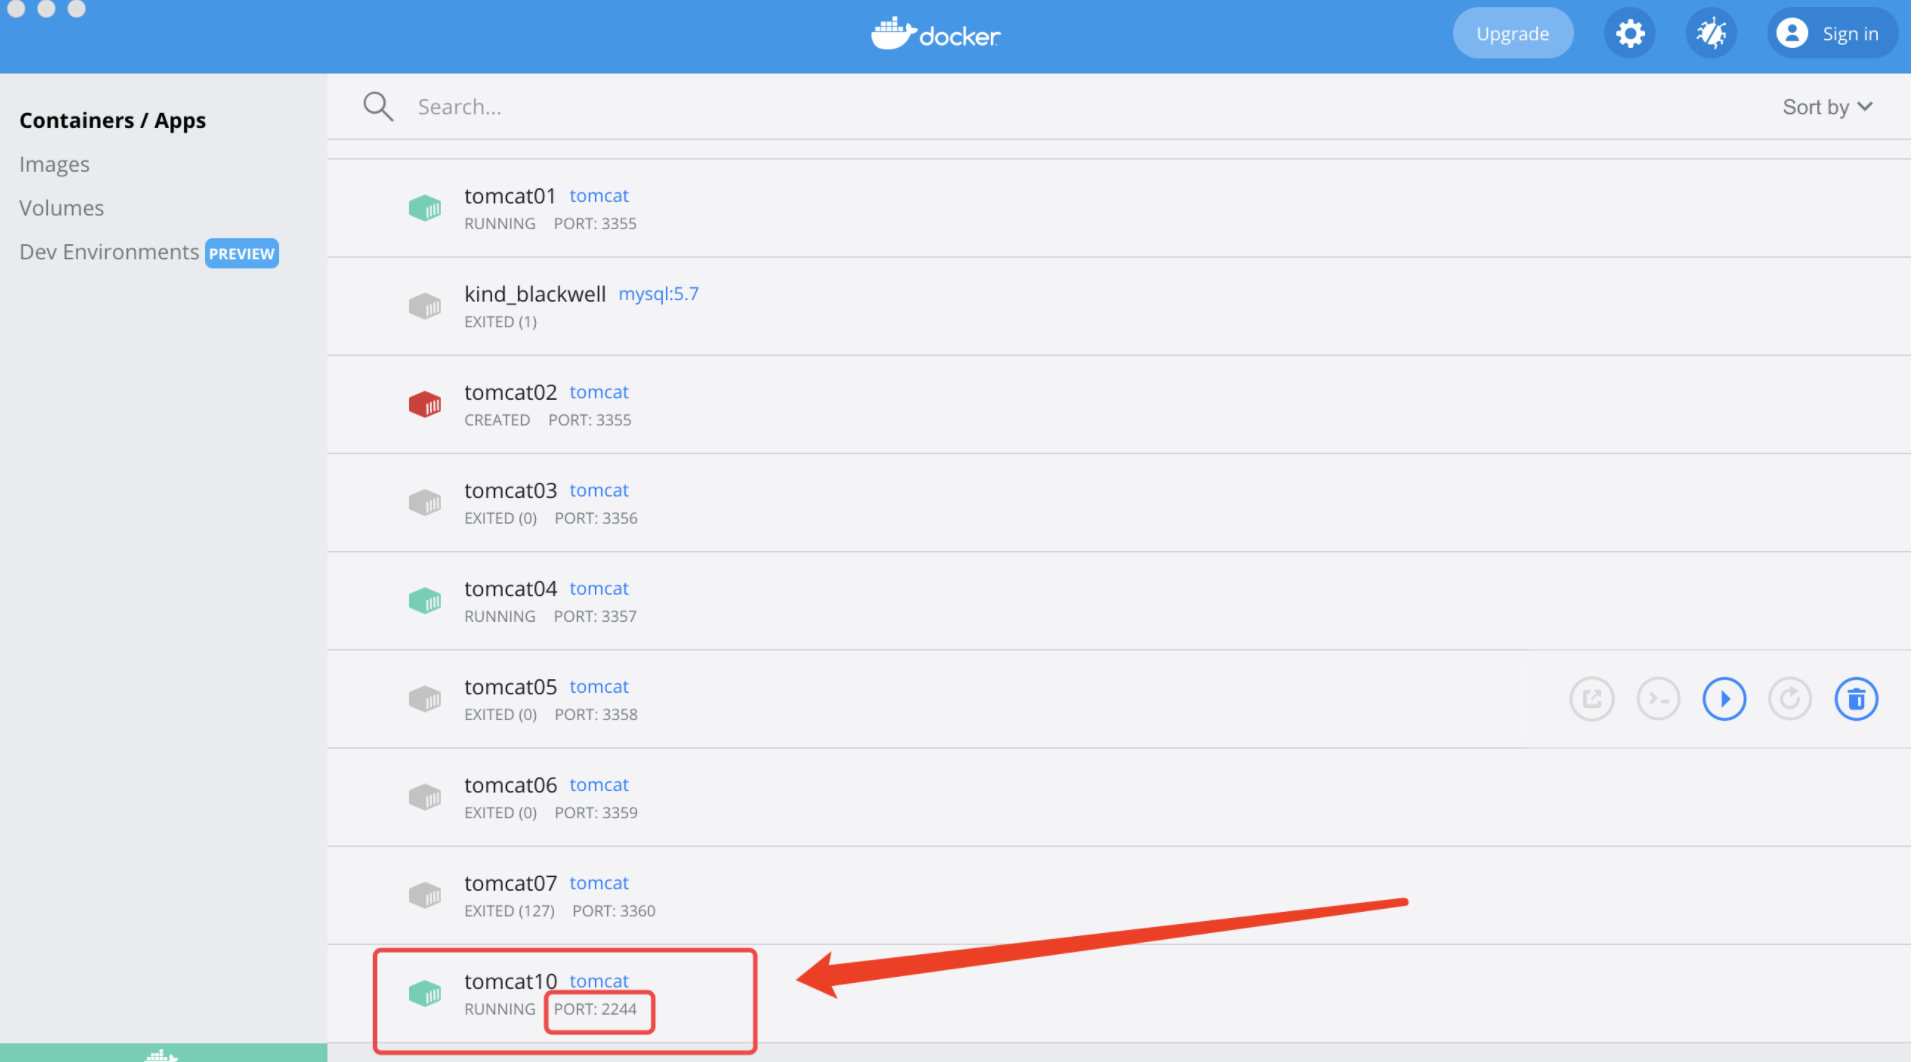
Task: Click PORT: 3358 text
Action: [x=596, y=714]
